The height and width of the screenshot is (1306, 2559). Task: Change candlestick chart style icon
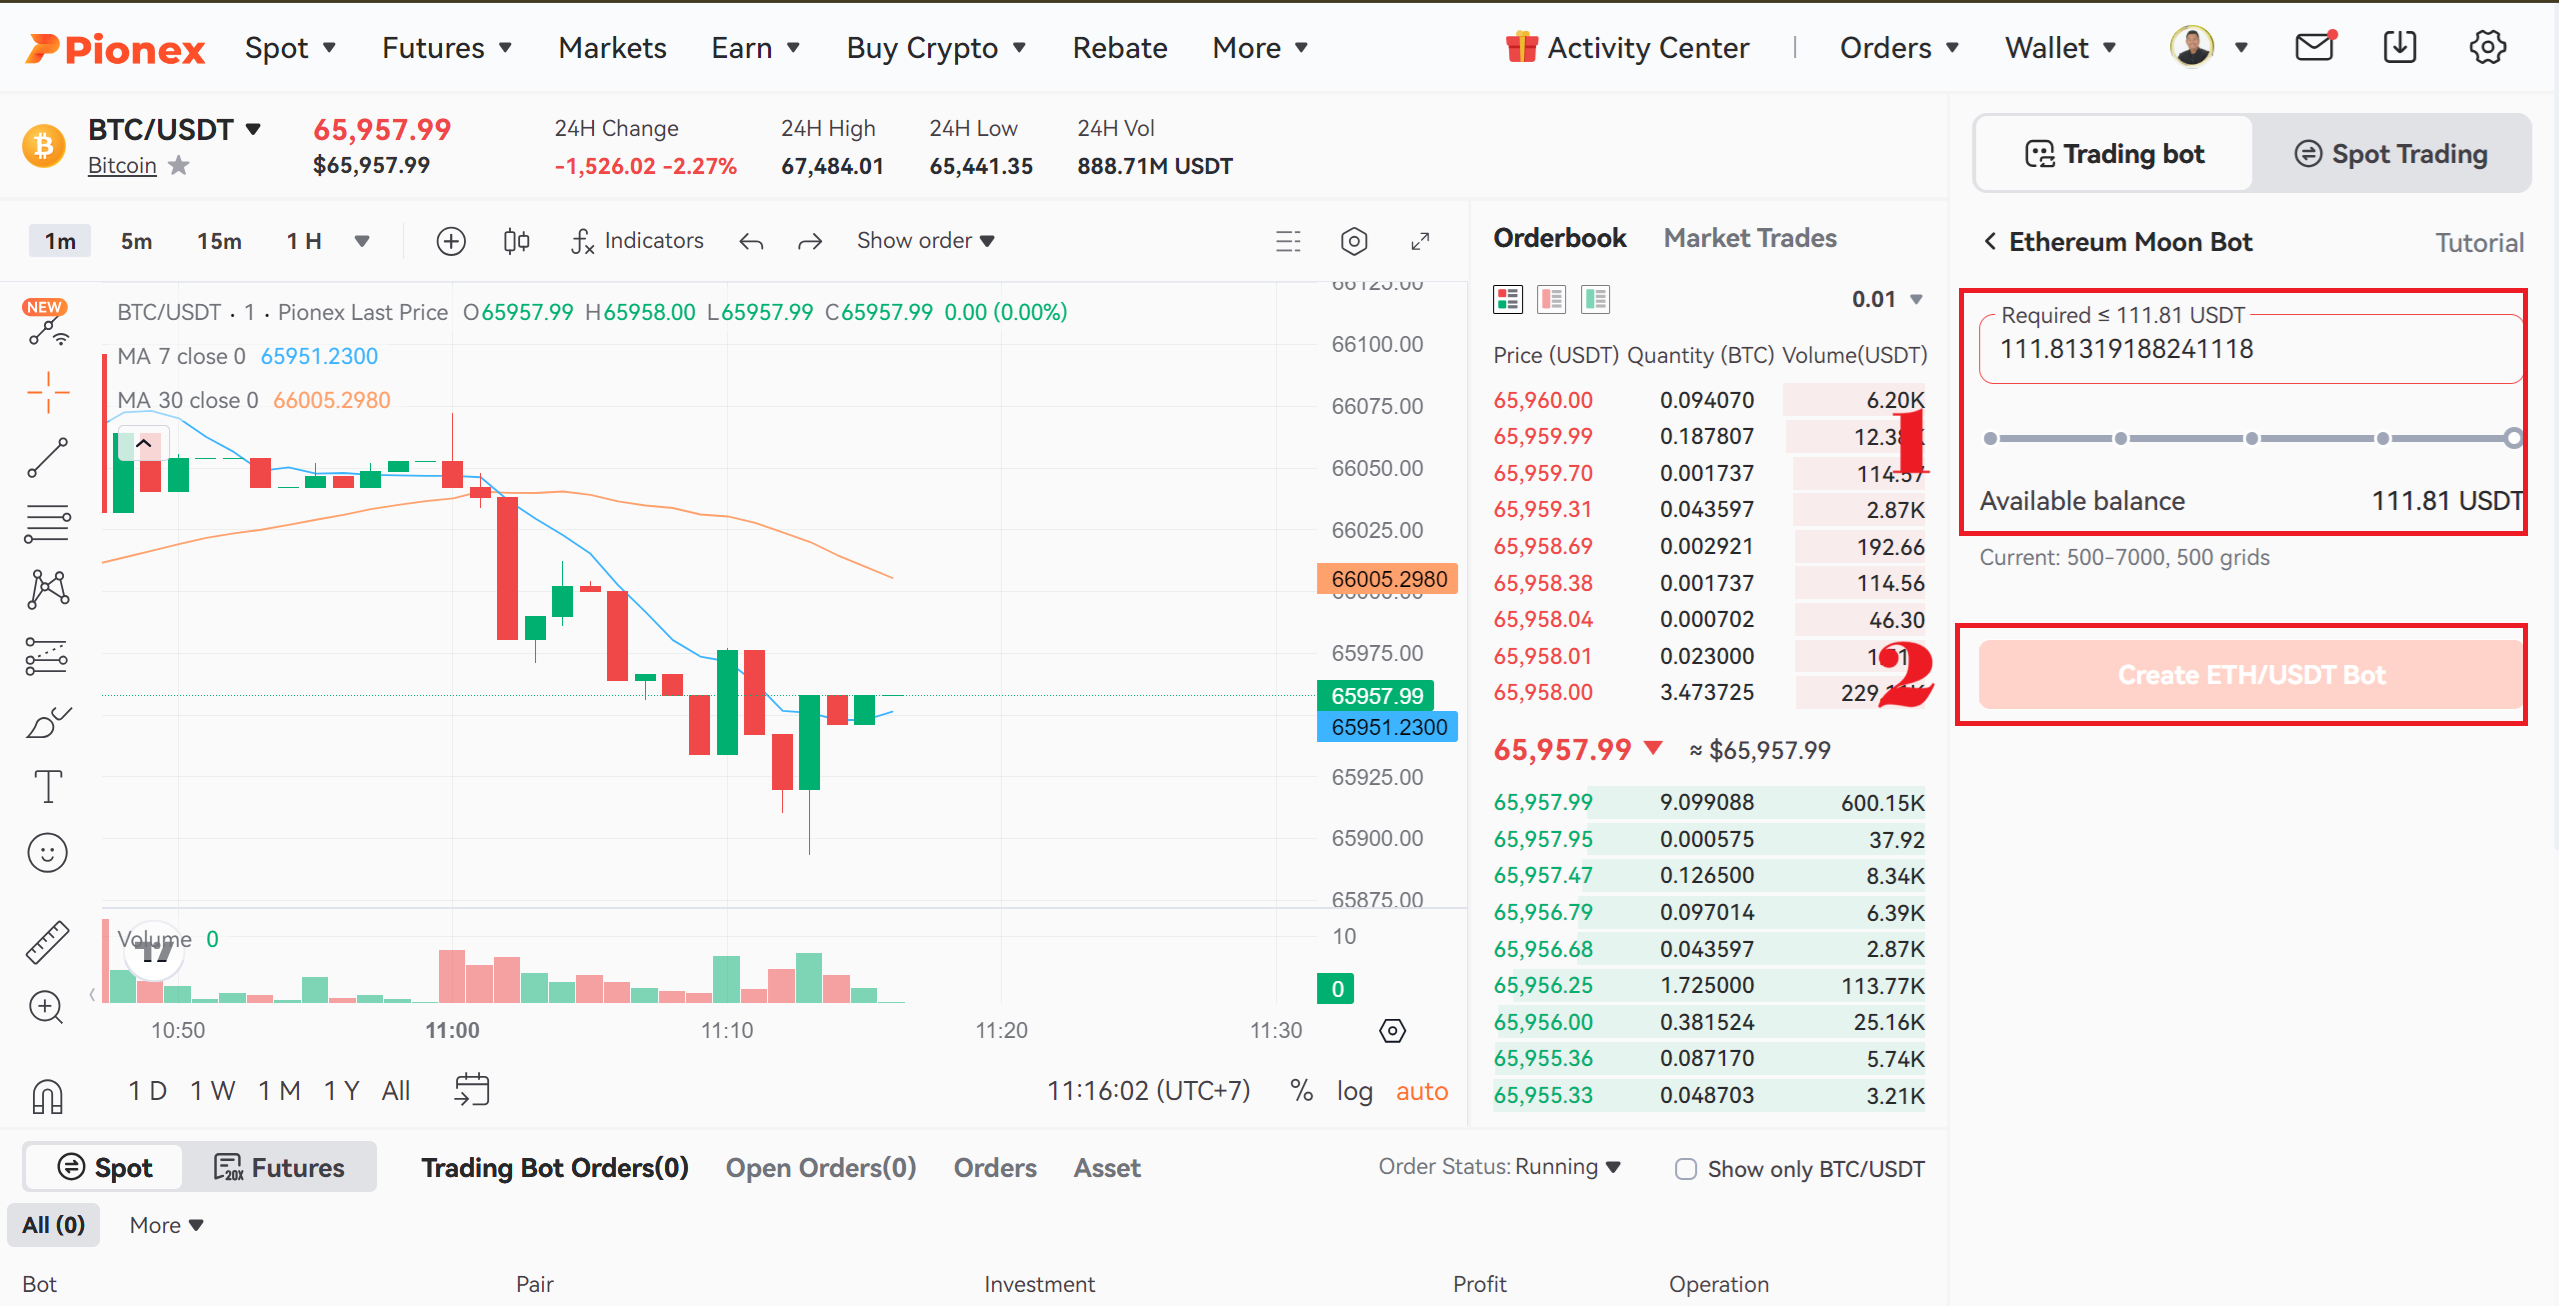[x=516, y=241]
